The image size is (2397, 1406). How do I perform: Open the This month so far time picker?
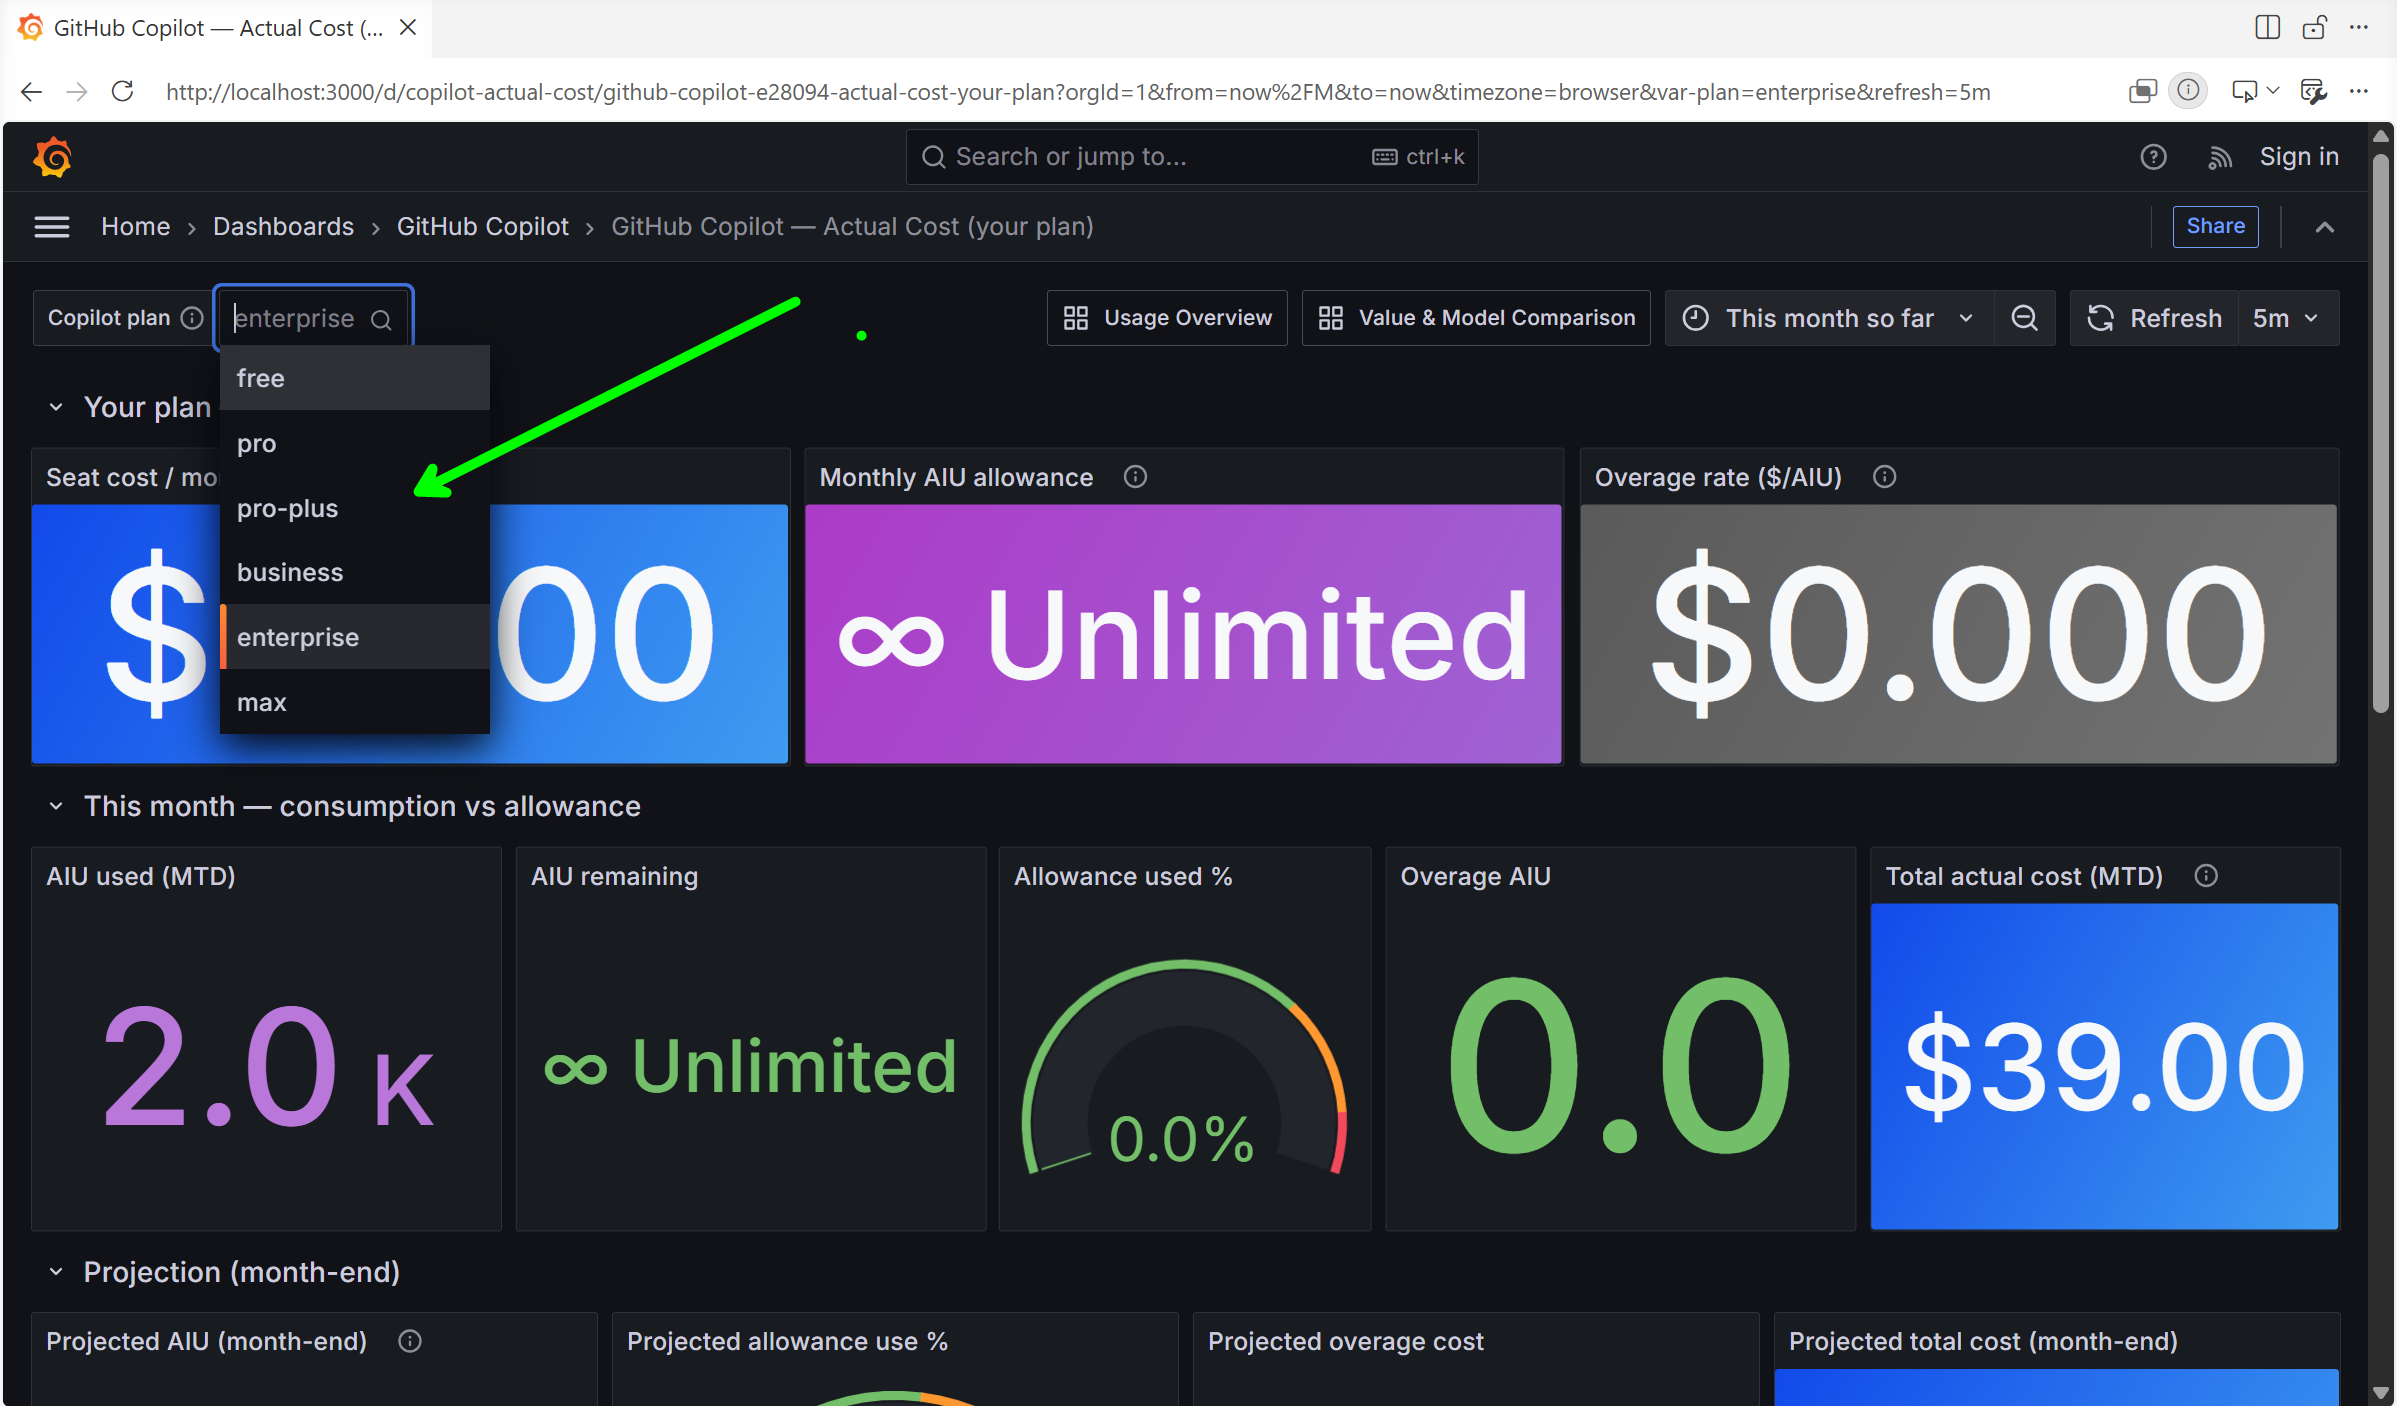(1829, 318)
